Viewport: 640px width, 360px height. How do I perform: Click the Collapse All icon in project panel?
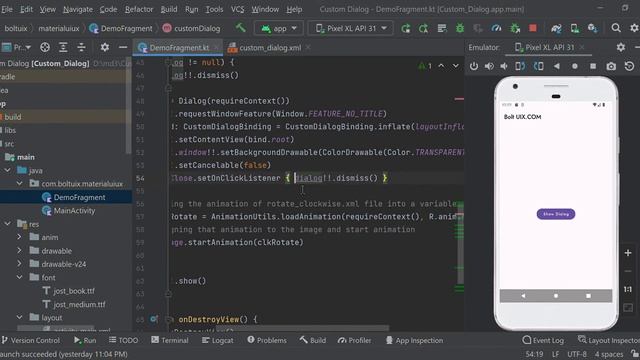[81, 47]
